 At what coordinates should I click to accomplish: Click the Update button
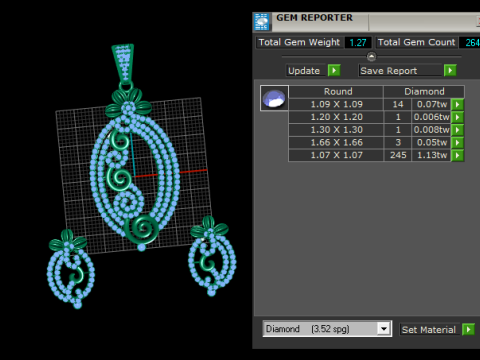307,71
